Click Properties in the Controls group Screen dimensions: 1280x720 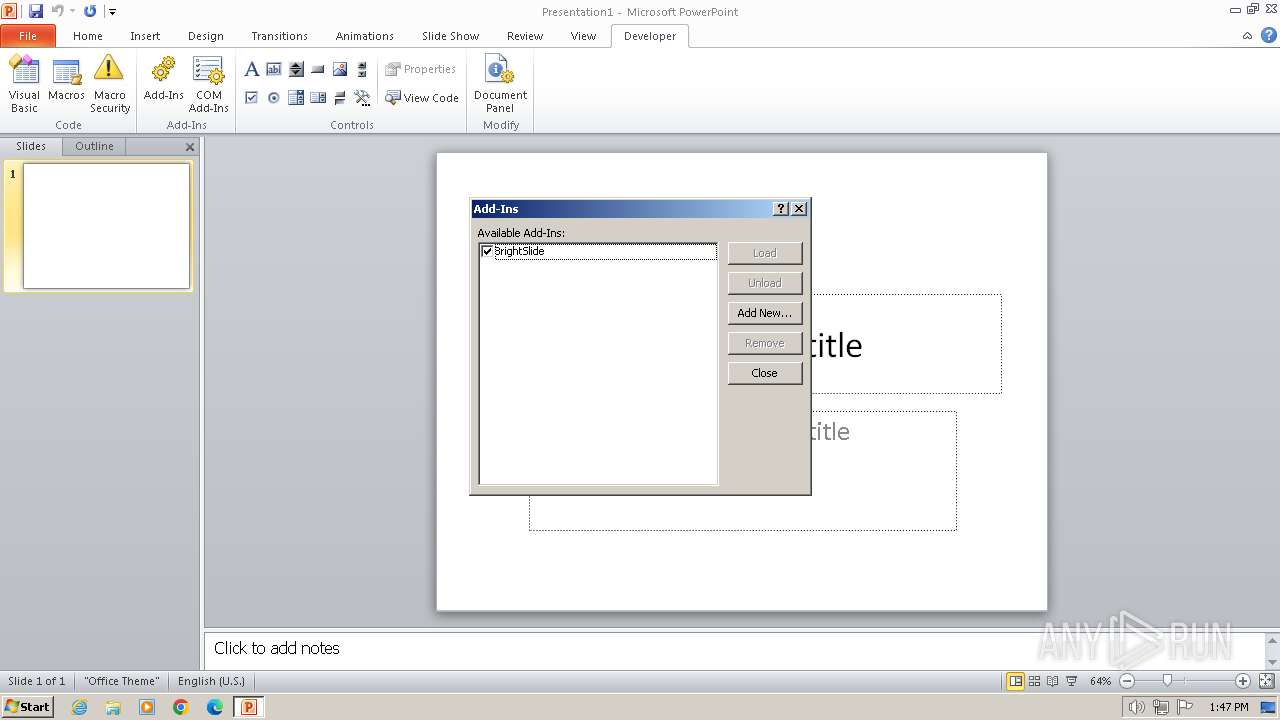click(421, 69)
